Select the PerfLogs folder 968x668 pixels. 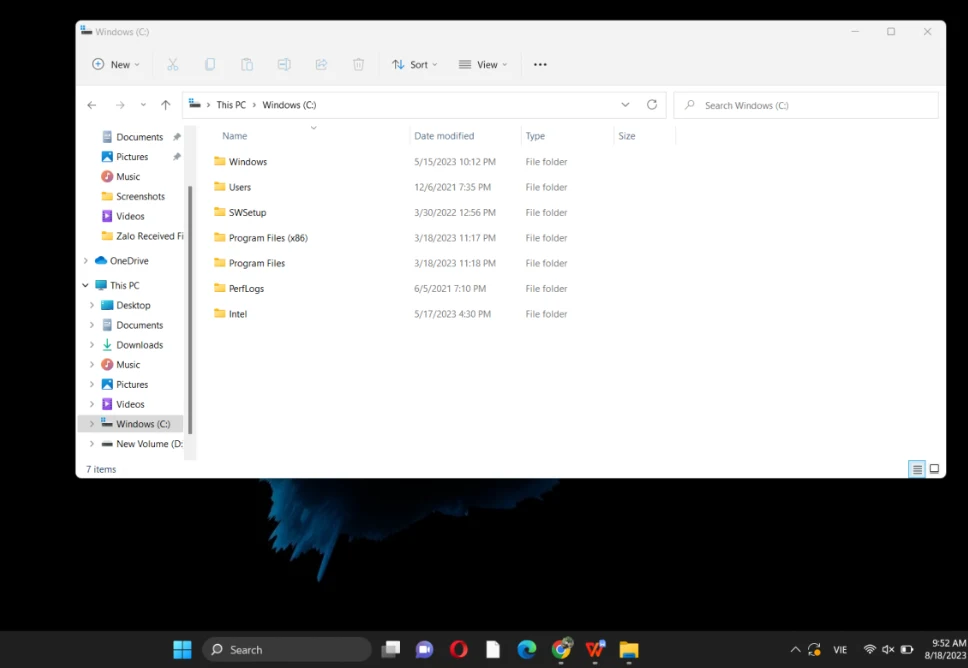coord(238,288)
